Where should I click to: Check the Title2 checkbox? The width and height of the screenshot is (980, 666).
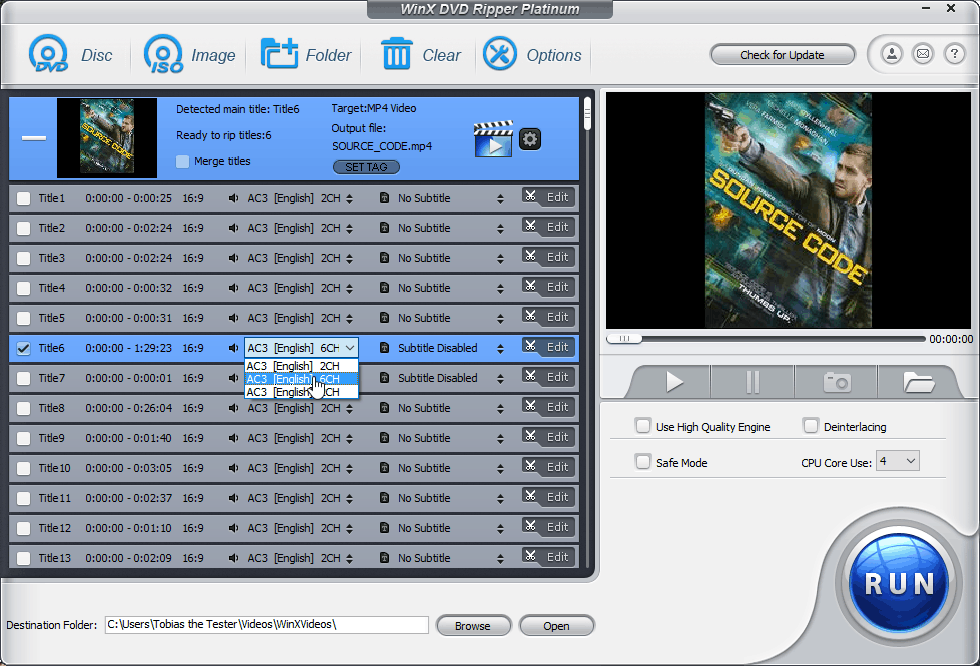pyautogui.click(x=24, y=229)
